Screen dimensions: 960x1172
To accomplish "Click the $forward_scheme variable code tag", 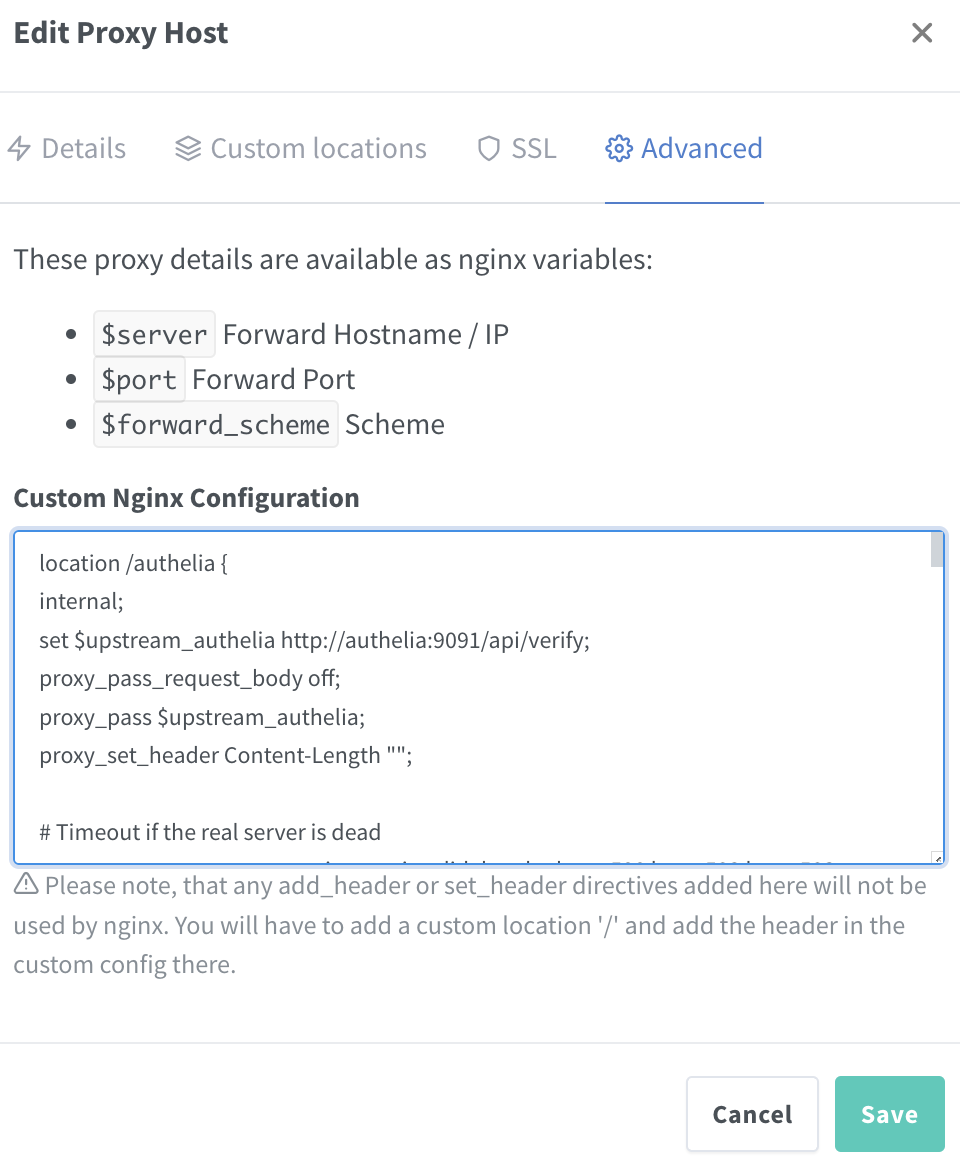I will pos(215,424).
